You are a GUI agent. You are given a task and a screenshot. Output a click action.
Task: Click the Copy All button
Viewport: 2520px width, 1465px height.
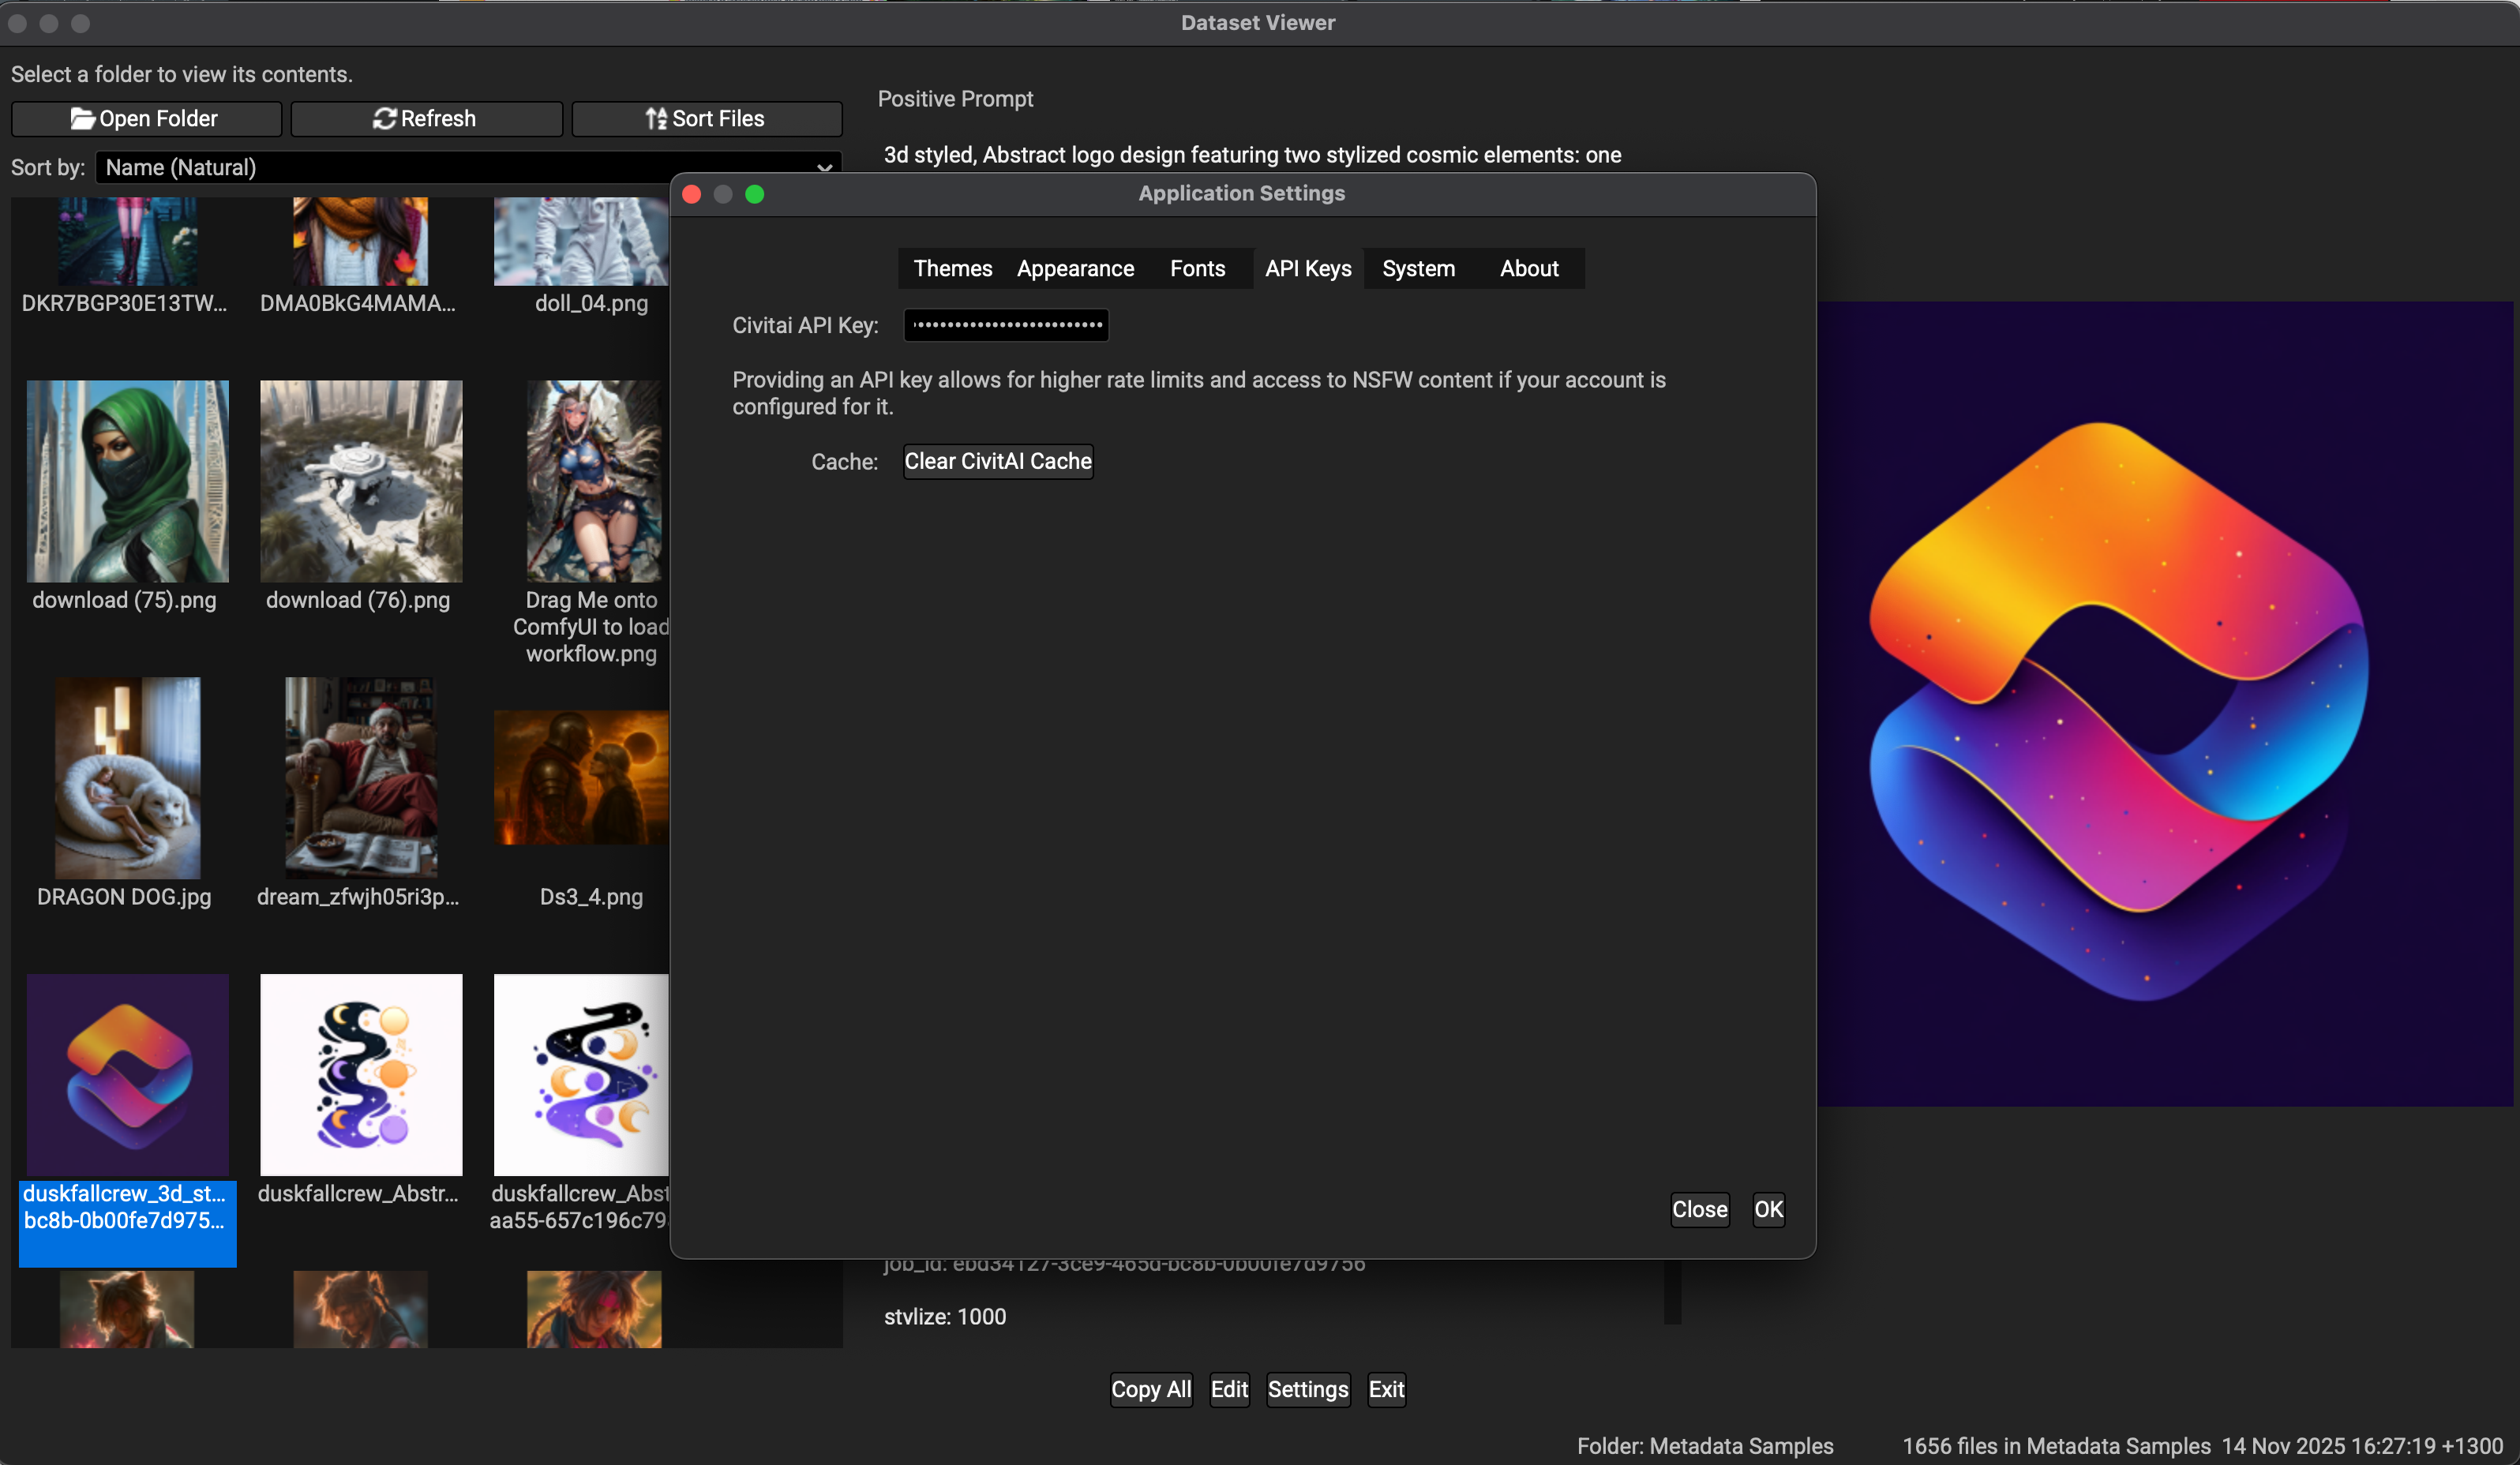point(1150,1389)
